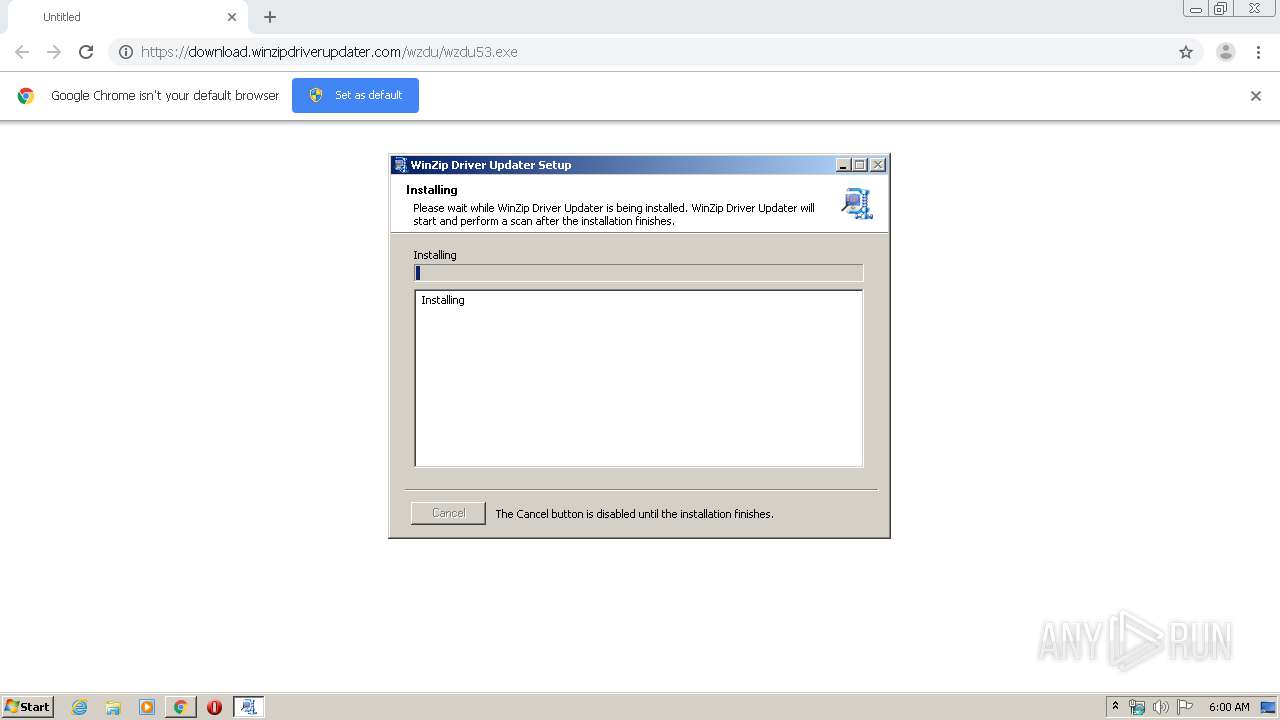Switch to Chrome in the taskbar

pos(180,707)
